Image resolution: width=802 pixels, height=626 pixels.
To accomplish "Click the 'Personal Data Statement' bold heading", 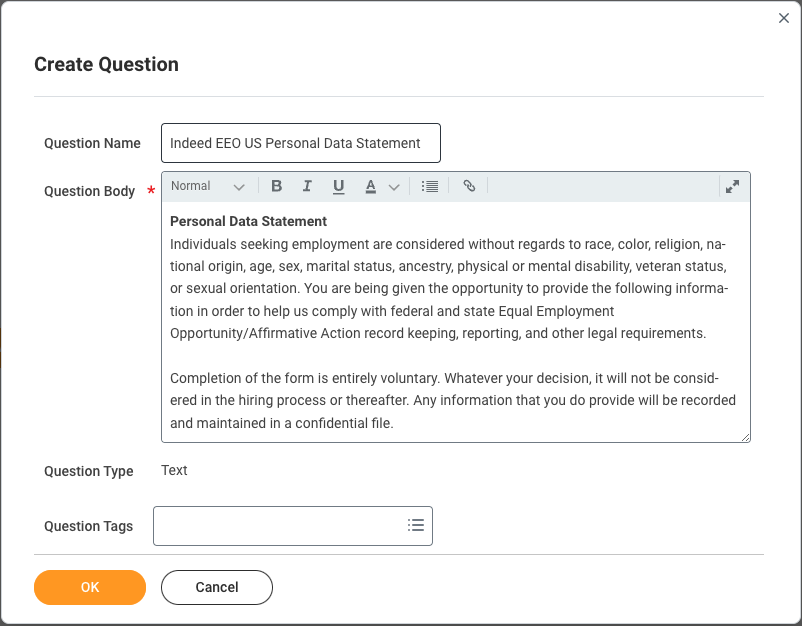I will tap(248, 221).
